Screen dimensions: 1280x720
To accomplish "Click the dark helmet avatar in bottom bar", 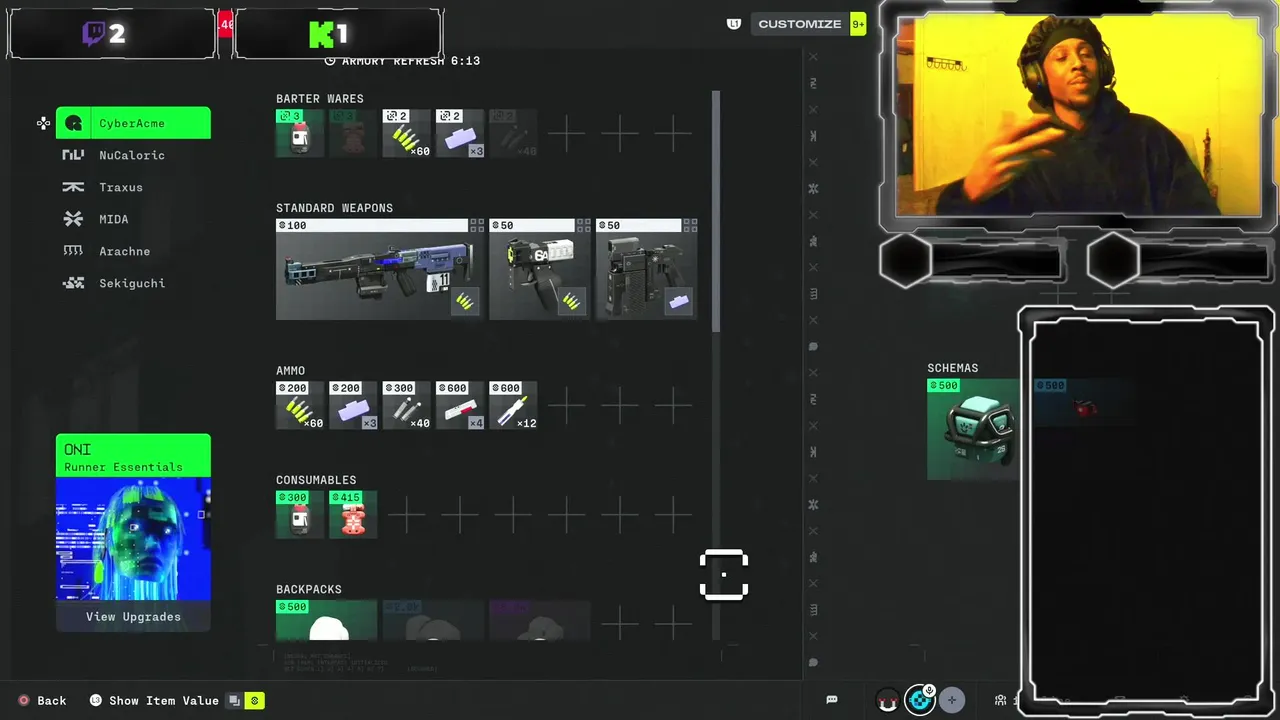I will [887, 700].
